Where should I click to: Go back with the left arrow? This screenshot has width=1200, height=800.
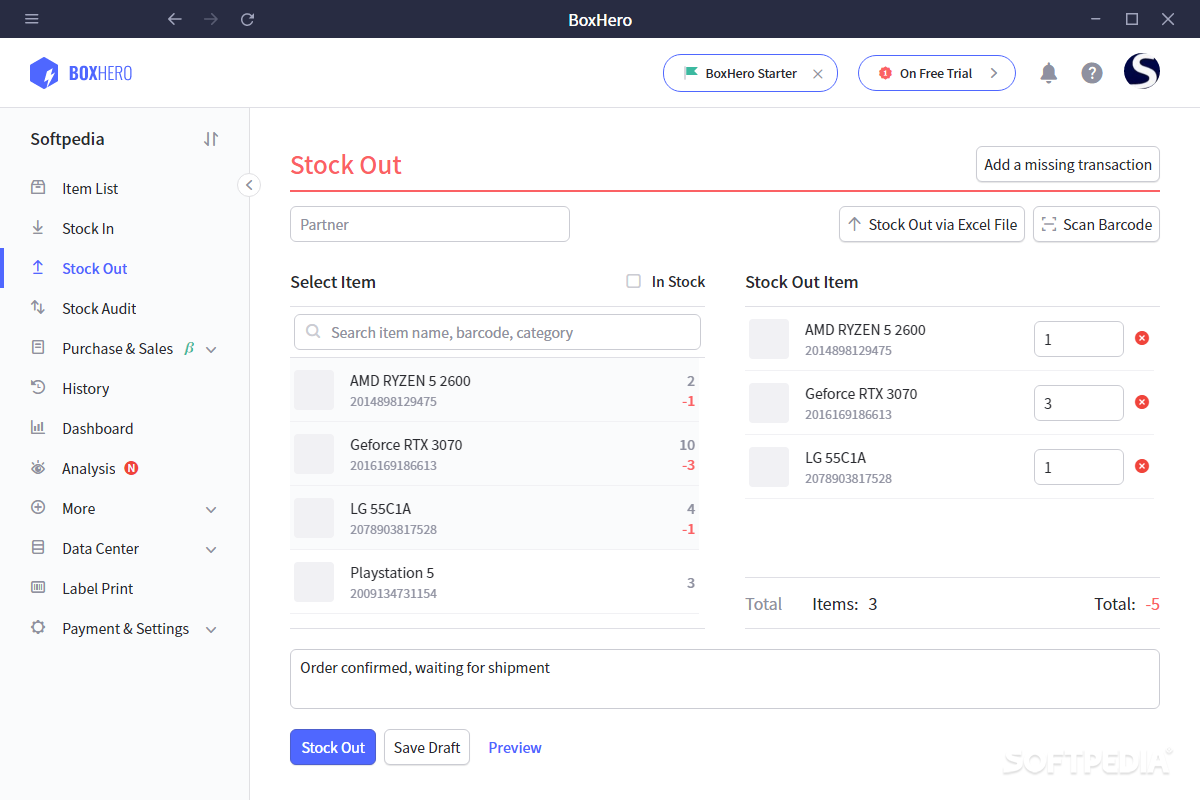coord(175,19)
